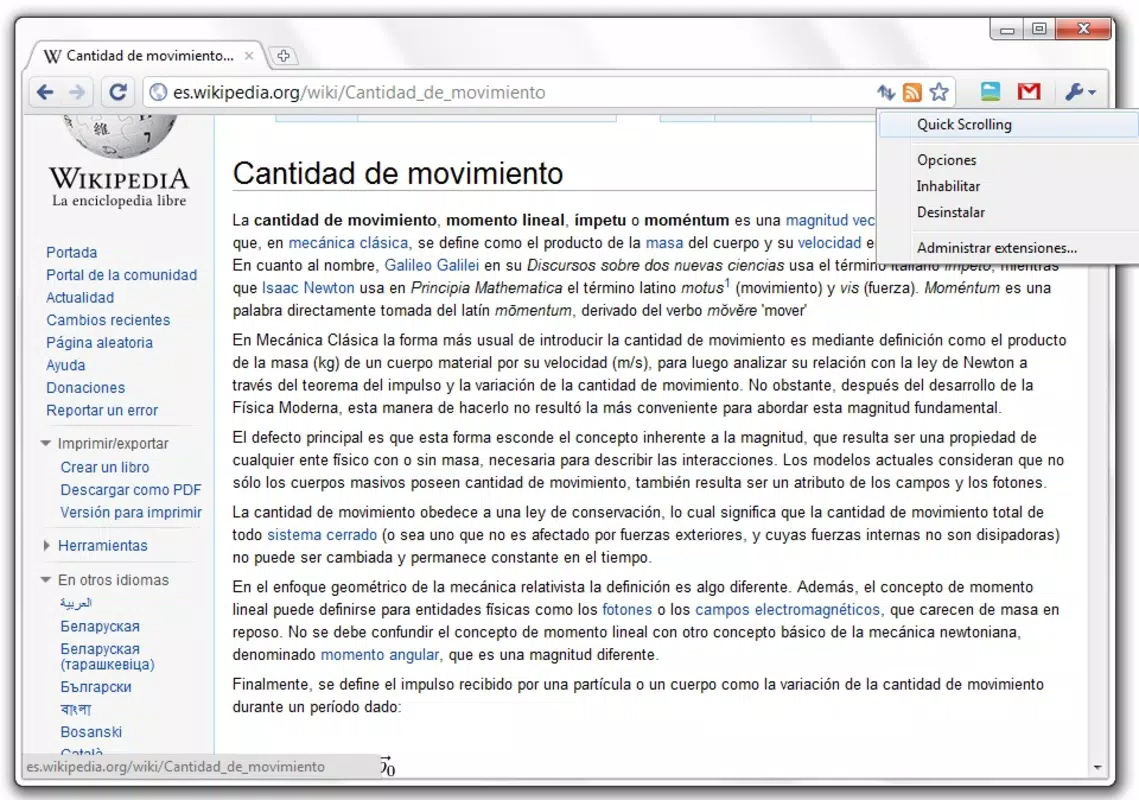Open the RSS feed icon
Viewport: 1139px width, 800px height.
[x=912, y=92]
